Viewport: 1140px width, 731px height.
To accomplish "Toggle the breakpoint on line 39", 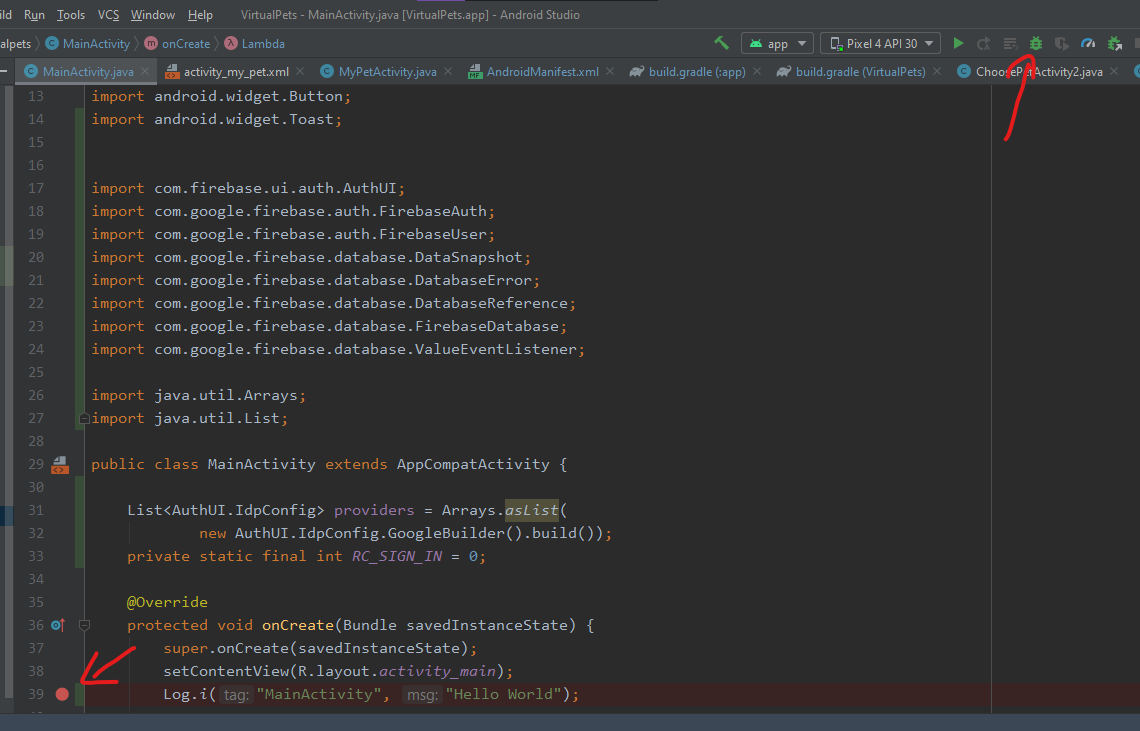I will pyautogui.click(x=62, y=694).
